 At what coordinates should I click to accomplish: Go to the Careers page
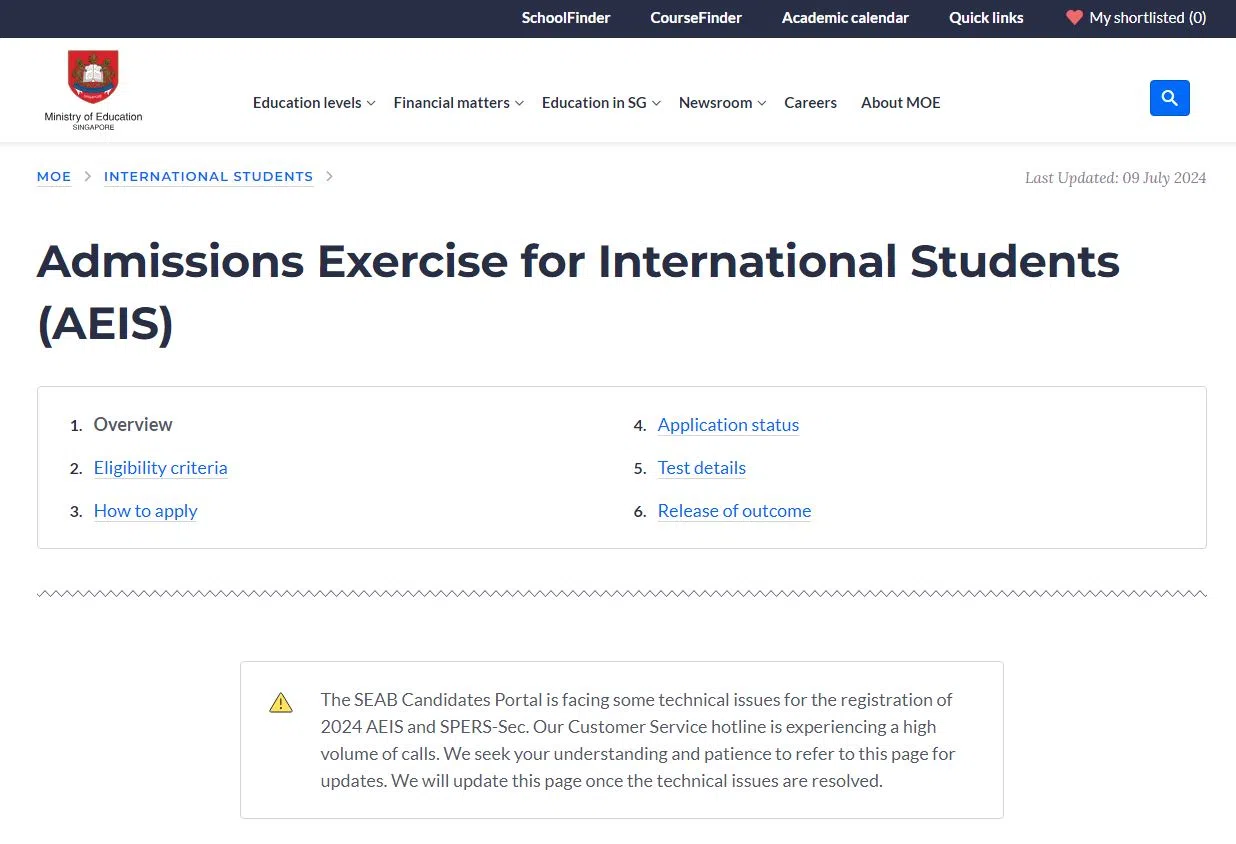coord(810,103)
